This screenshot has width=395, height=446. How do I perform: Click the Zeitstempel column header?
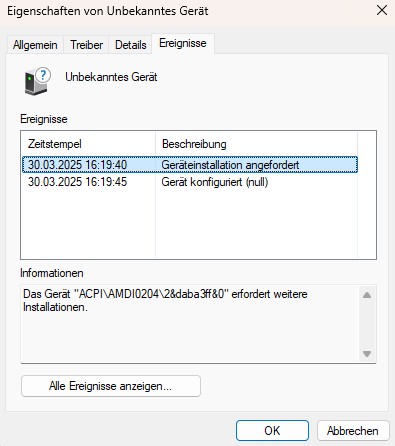point(88,144)
